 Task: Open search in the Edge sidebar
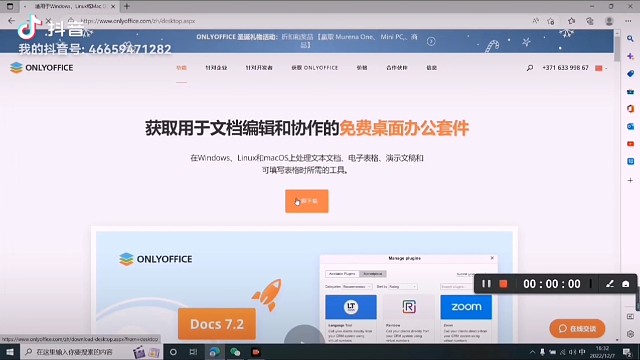630,39
